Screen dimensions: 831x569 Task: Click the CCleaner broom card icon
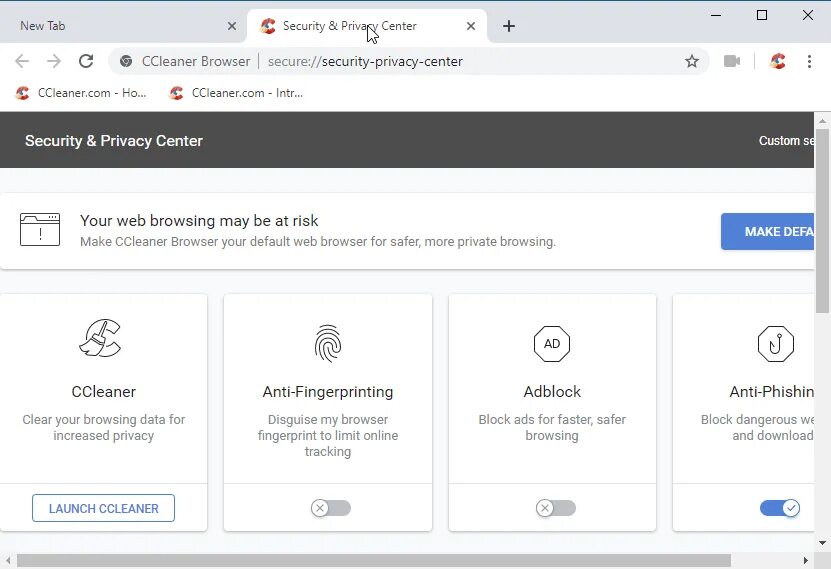[x=100, y=338]
